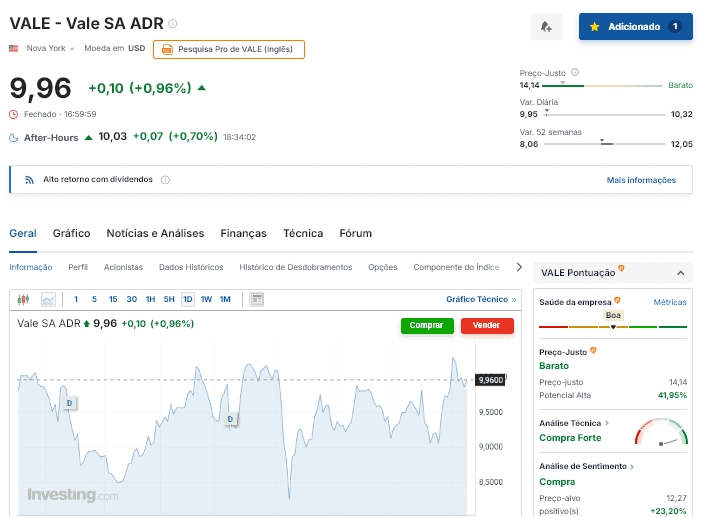The width and height of the screenshot is (703, 517).
Task: Set chart interval to 1W
Action: click(x=206, y=299)
